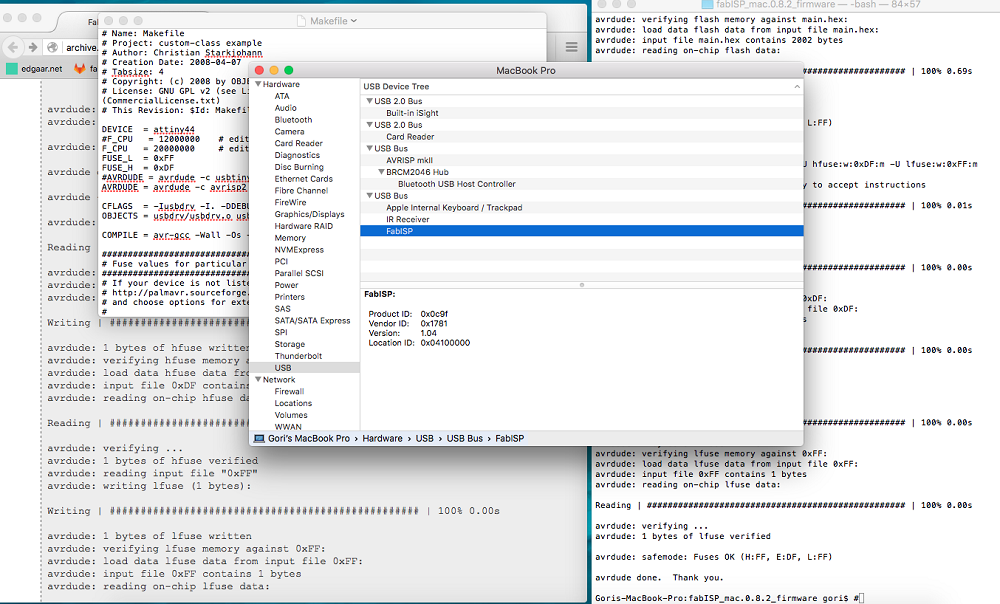Collapse the BRCM2046 Hub node
The width and height of the screenshot is (1000, 604).
[381, 172]
